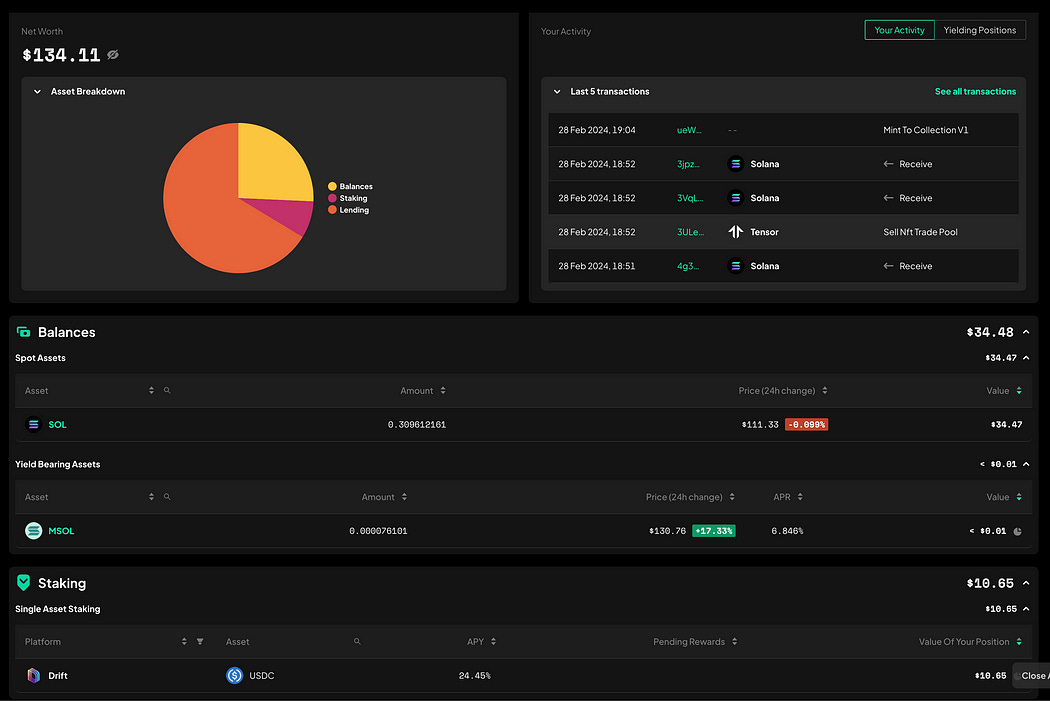Click MSOL +17.33% change badge

tap(714, 531)
